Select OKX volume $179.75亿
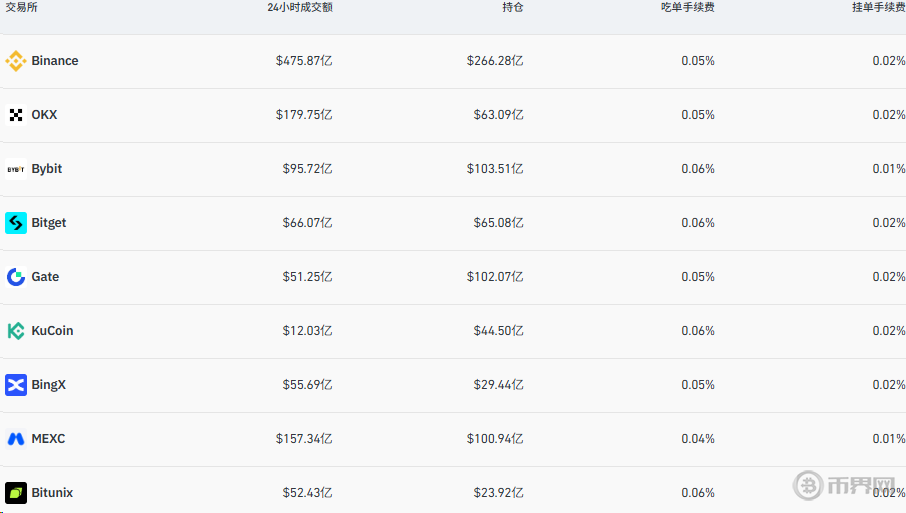This screenshot has width=906, height=513. (304, 114)
